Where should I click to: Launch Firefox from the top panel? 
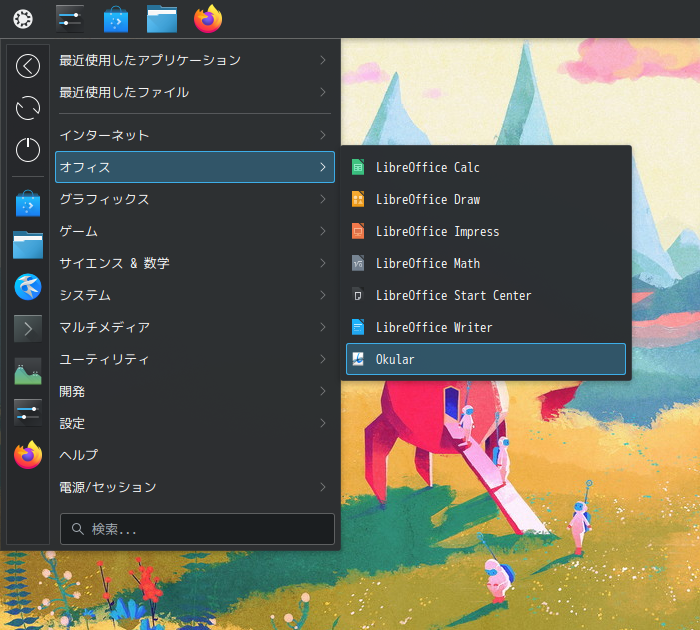208,19
